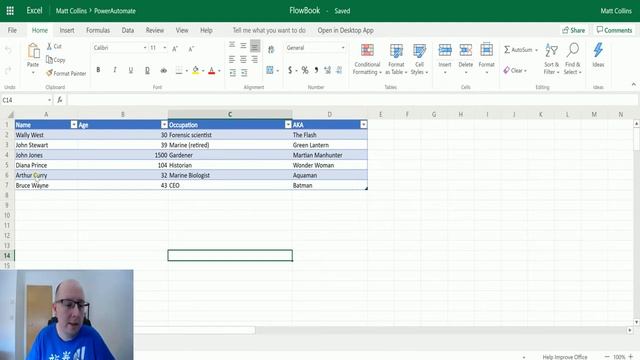Click the select-all corner triangle

pyautogui.click(x=11, y=115)
